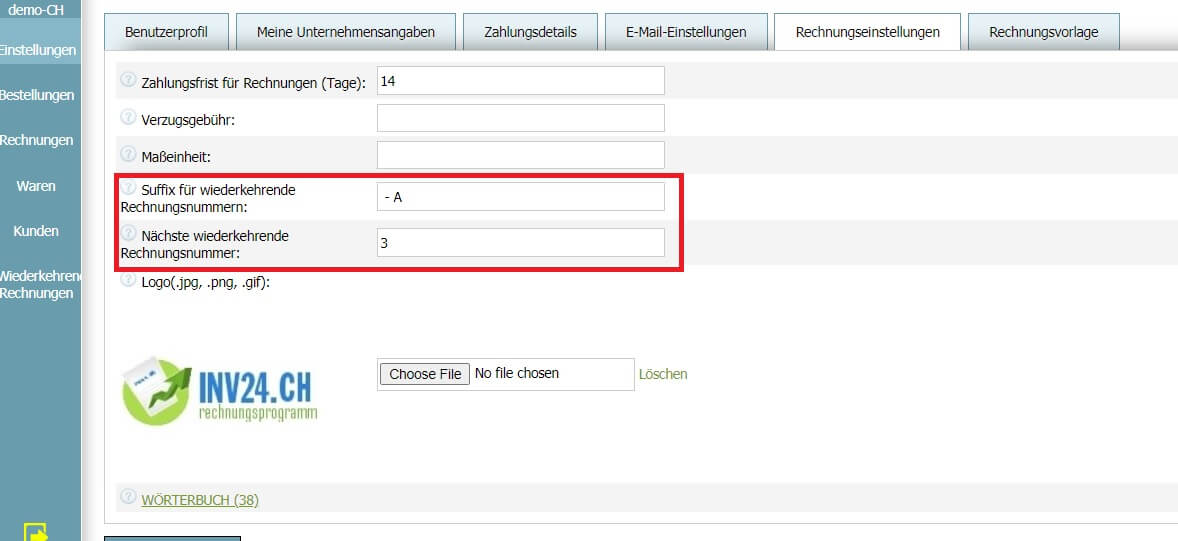This screenshot has height=541, width=1178.
Task: Open the Meine Unternehmensangaben tab
Action: point(345,32)
